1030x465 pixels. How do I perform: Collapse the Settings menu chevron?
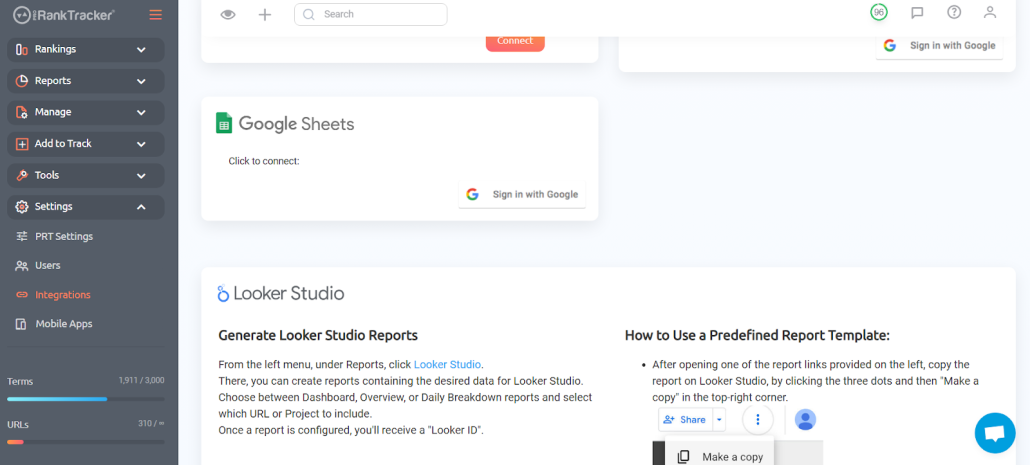tap(141, 207)
